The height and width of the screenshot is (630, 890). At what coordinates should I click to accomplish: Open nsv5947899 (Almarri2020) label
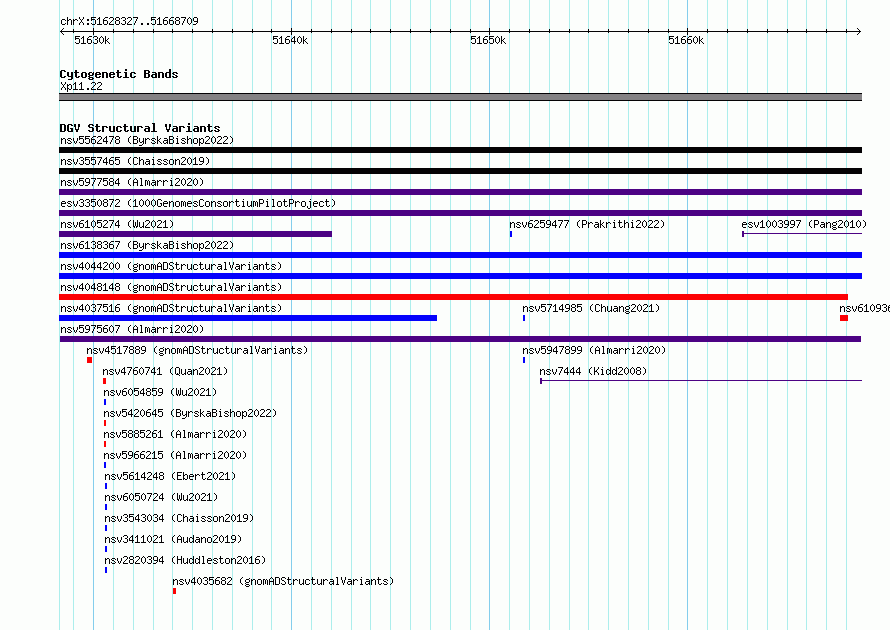(x=594, y=350)
